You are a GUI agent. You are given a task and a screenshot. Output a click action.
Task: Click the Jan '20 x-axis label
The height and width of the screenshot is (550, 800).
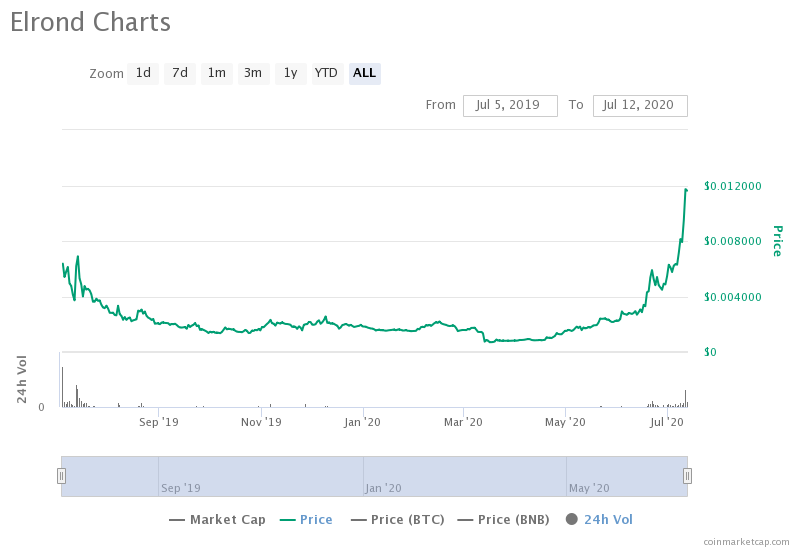click(x=362, y=422)
